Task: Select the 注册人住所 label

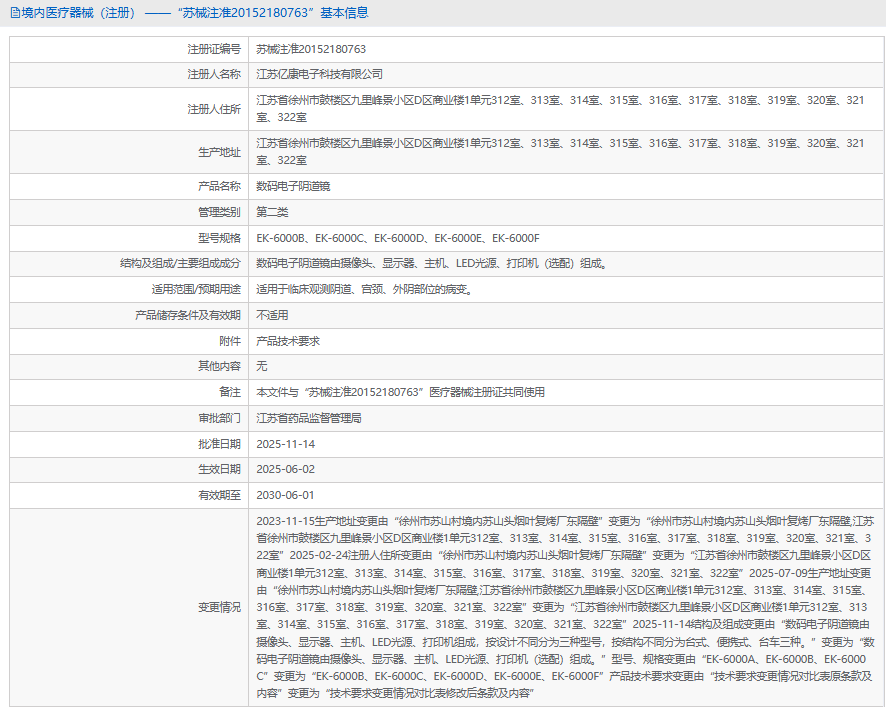Action: click(214, 109)
